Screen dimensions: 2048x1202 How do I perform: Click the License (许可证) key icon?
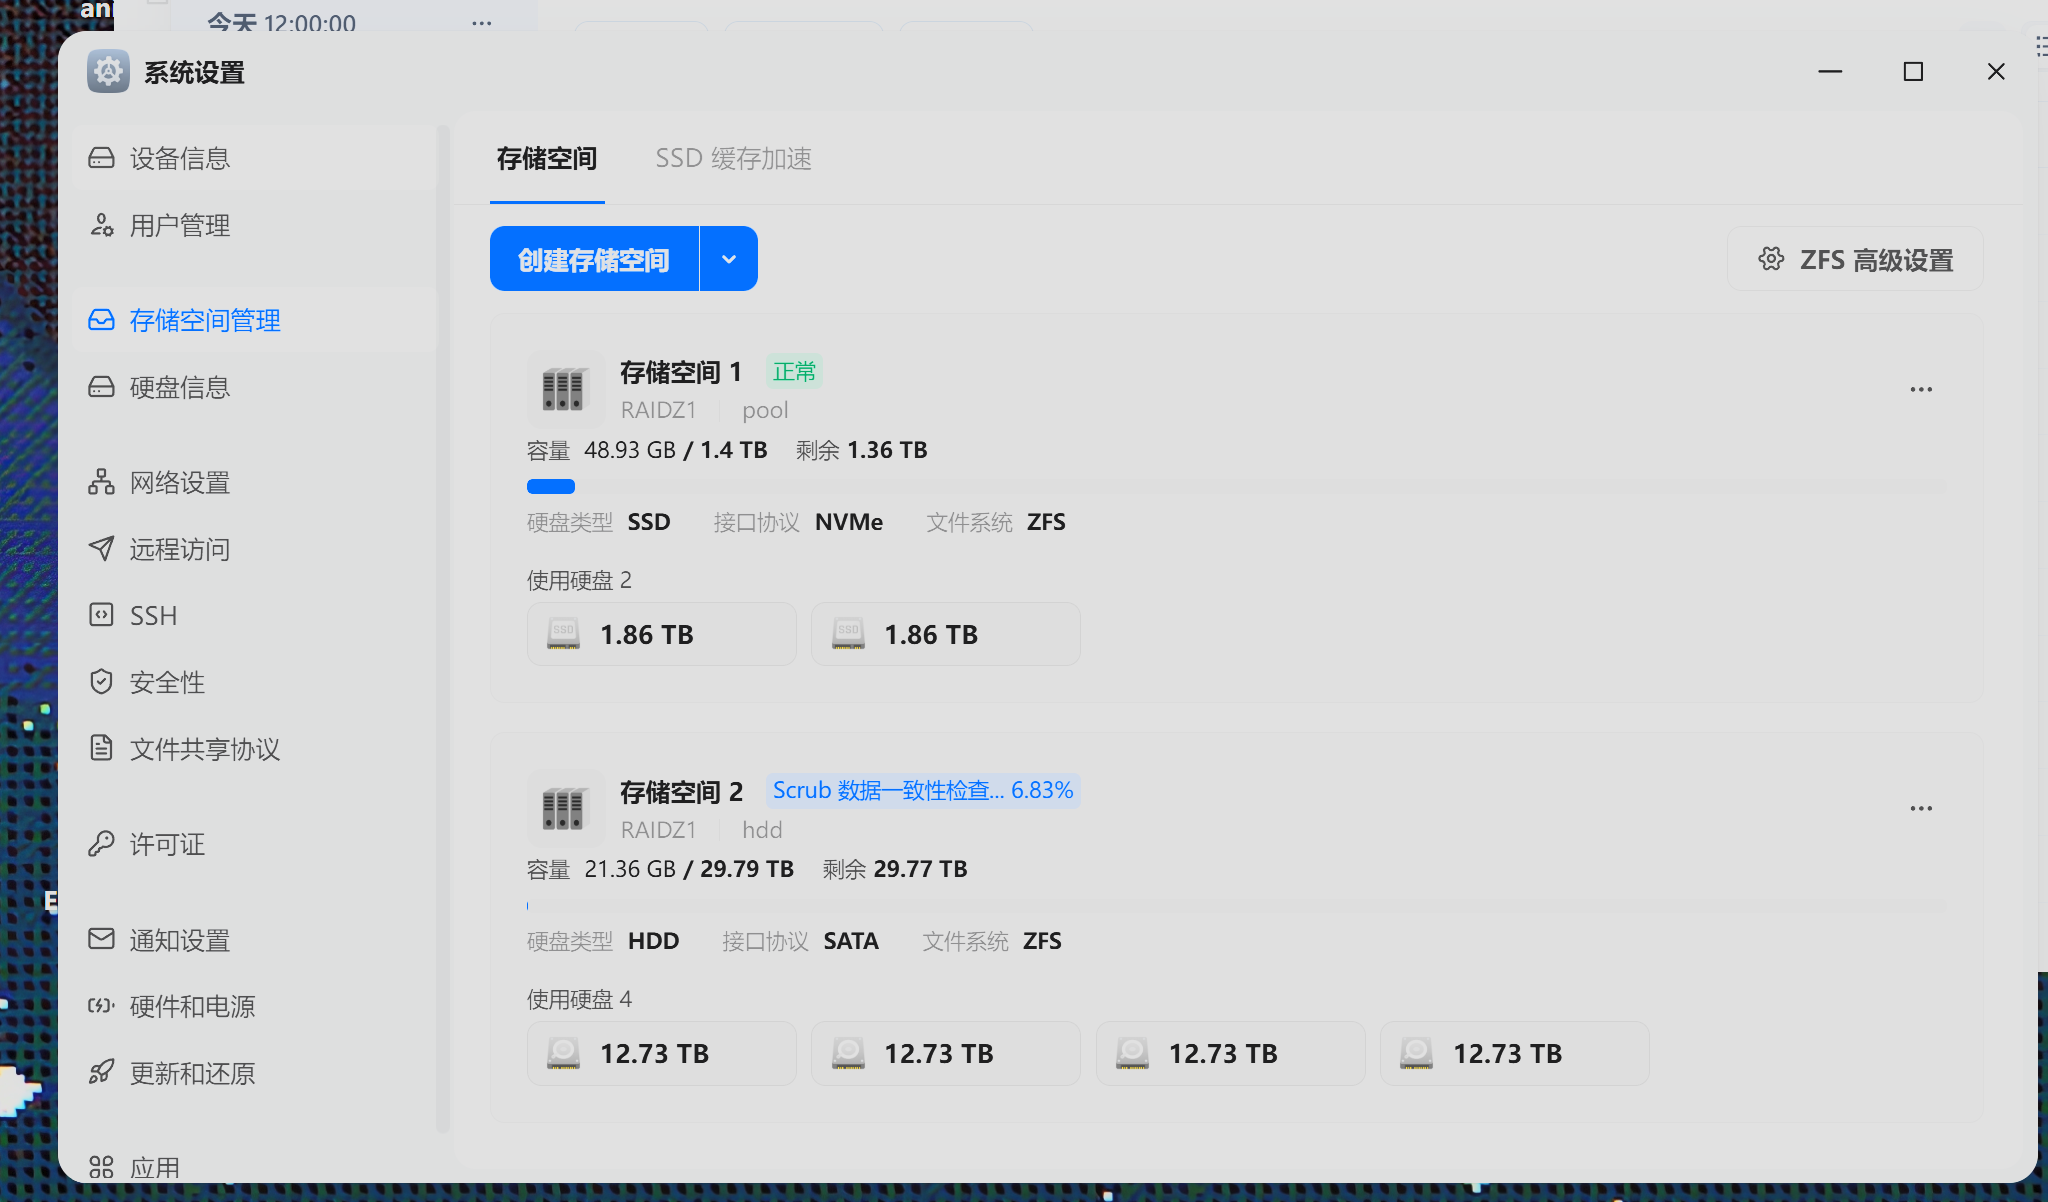point(101,844)
